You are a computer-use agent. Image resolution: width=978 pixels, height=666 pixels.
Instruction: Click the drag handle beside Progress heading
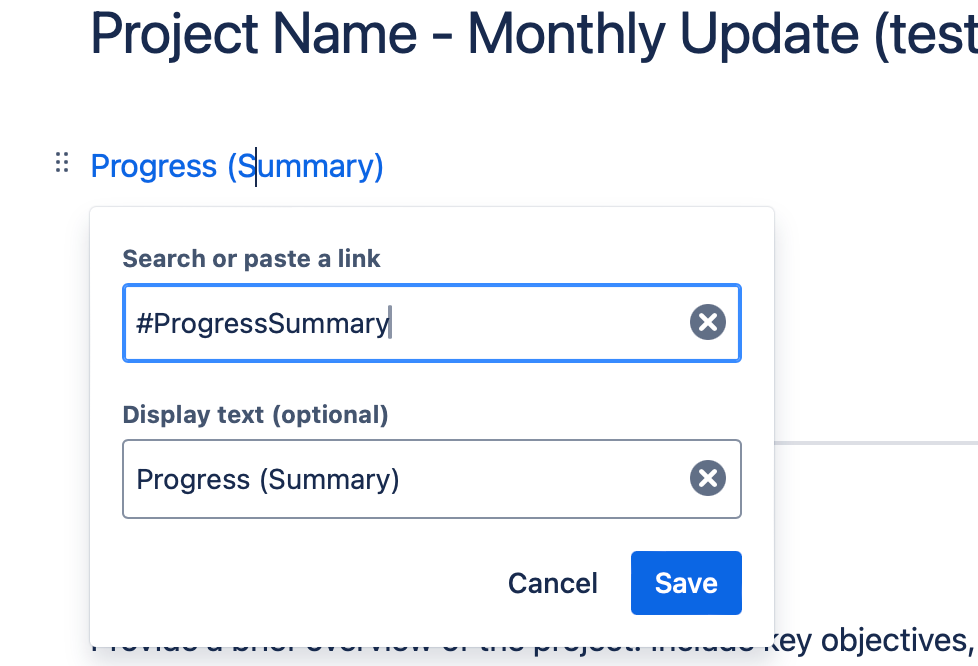pyautogui.click(x=62, y=163)
